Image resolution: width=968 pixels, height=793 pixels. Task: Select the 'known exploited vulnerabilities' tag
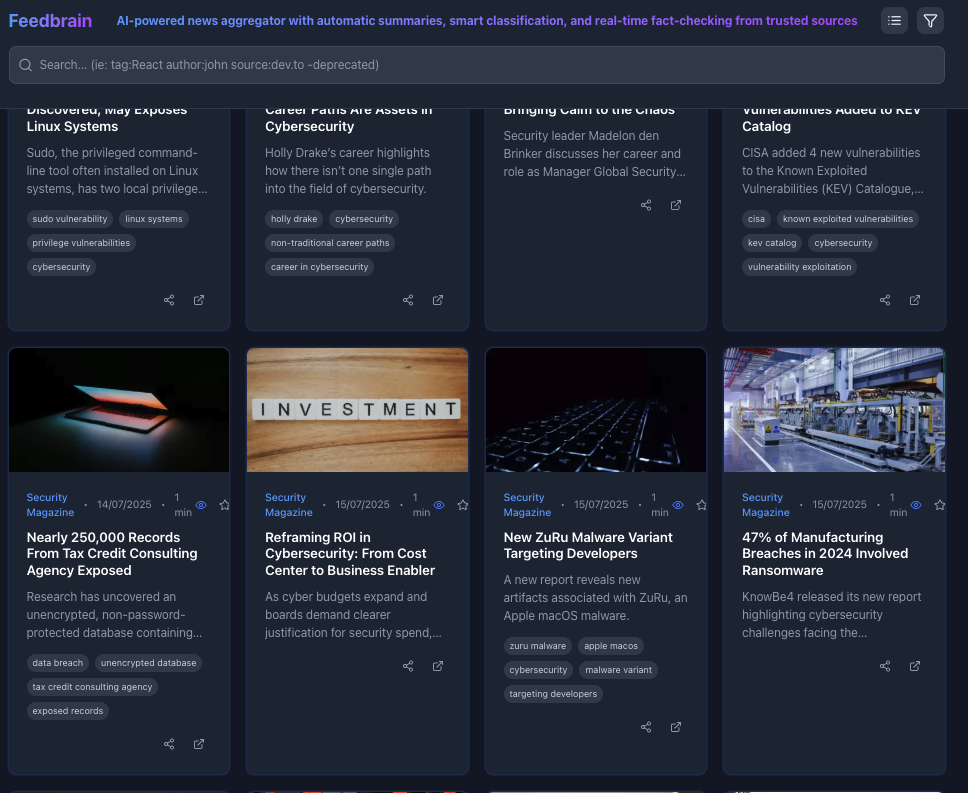[848, 219]
